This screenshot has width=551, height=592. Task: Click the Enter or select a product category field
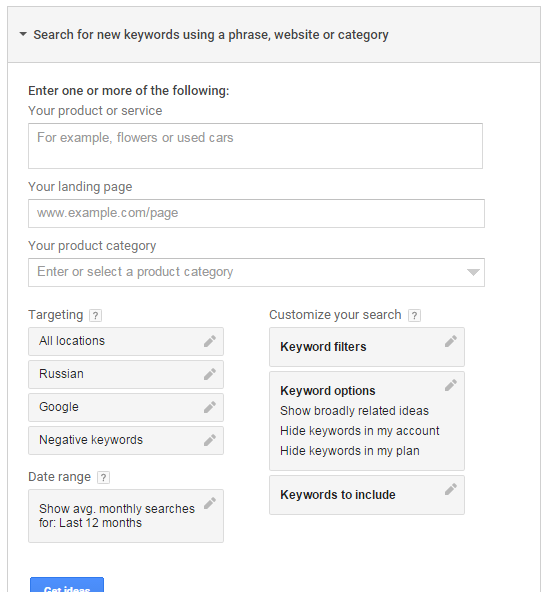[x=256, y=272]
